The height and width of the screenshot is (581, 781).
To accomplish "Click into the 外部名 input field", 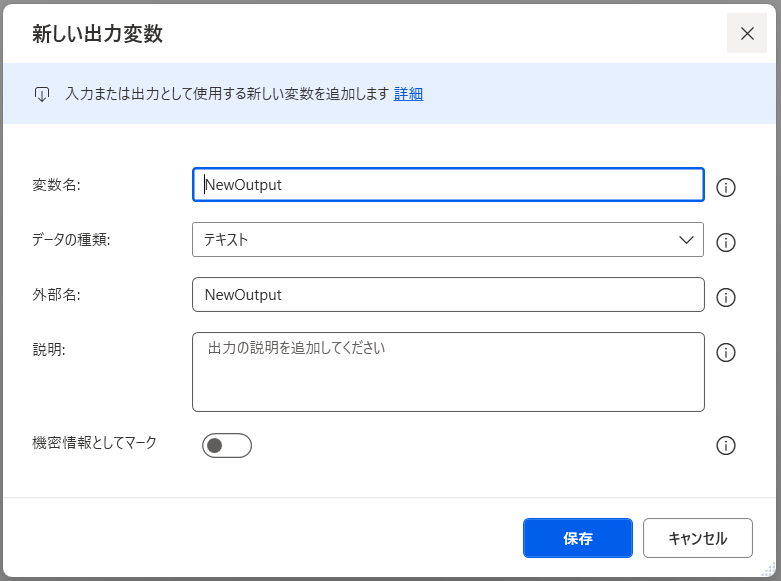I will (448, 295).
